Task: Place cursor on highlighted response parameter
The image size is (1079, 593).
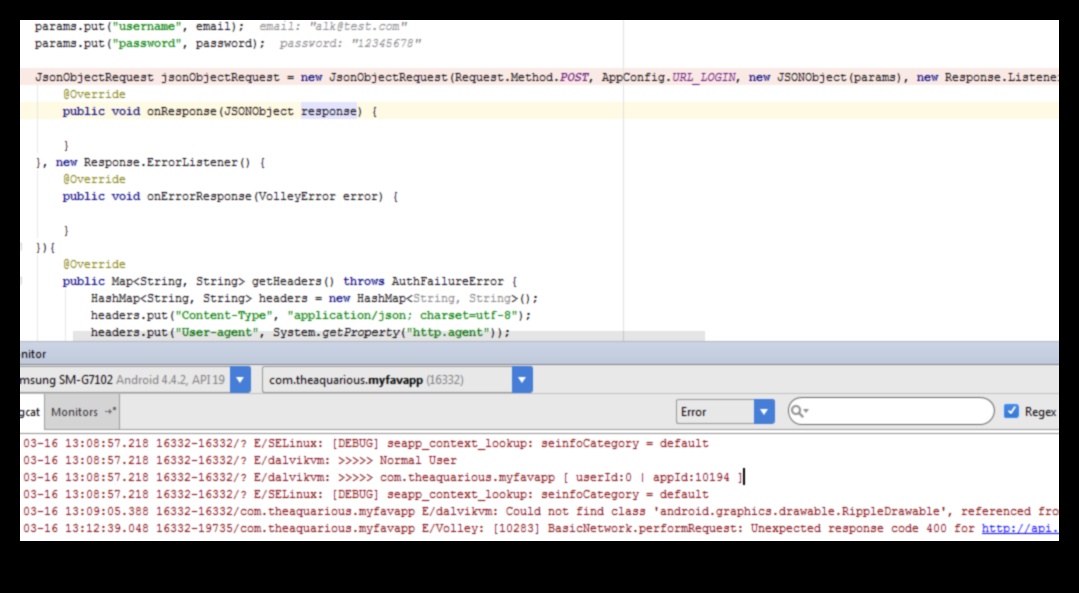Action: click(x=328, y=111)
